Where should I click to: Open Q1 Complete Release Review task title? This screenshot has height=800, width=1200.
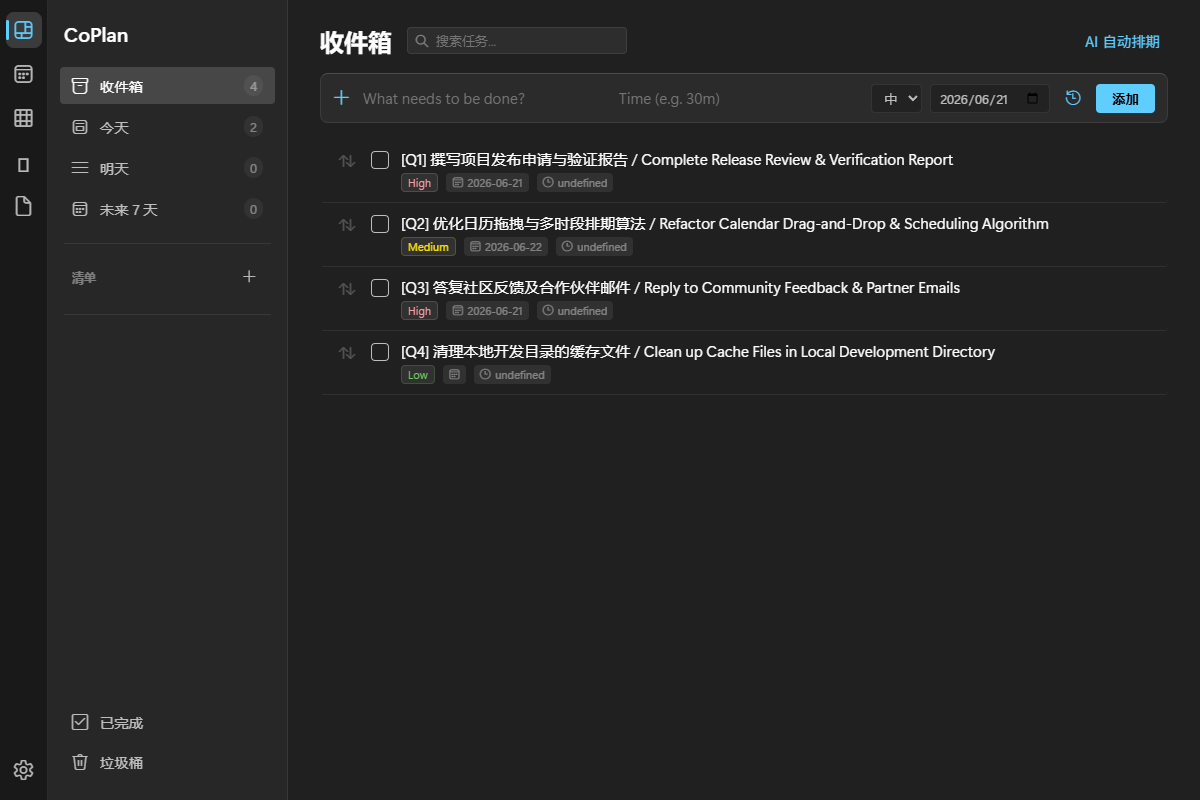[x=677, y=160]
